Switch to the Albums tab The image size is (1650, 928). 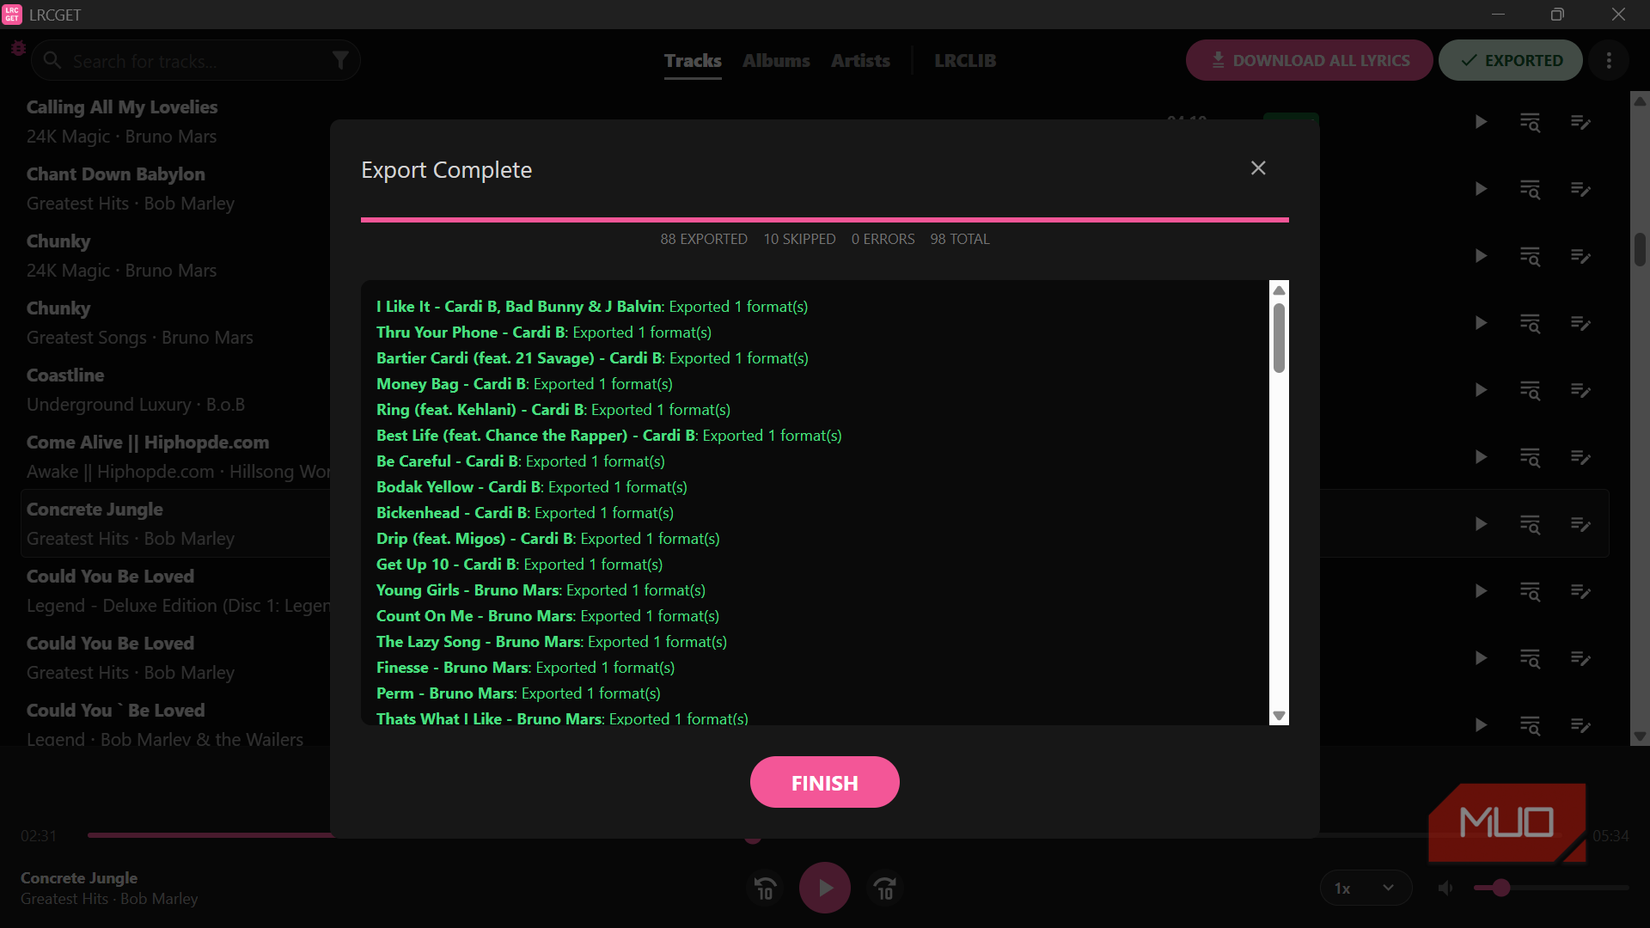[x=776, y=61]
